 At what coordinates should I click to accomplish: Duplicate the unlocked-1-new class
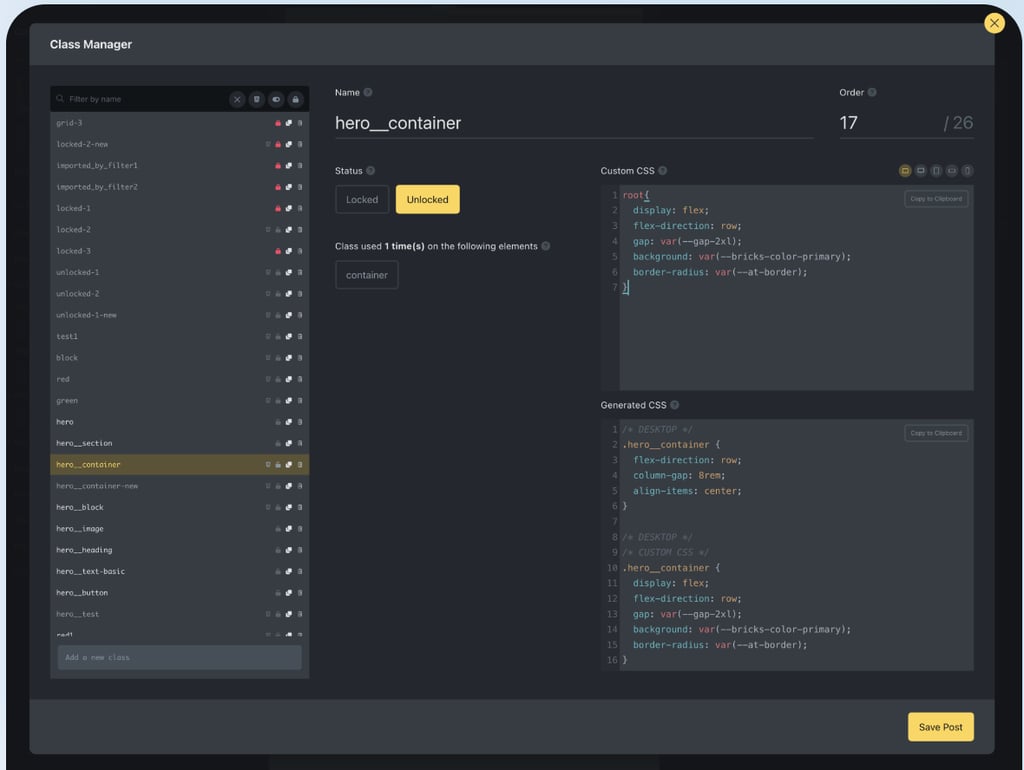pyautogui.click(x=289, y=315)
